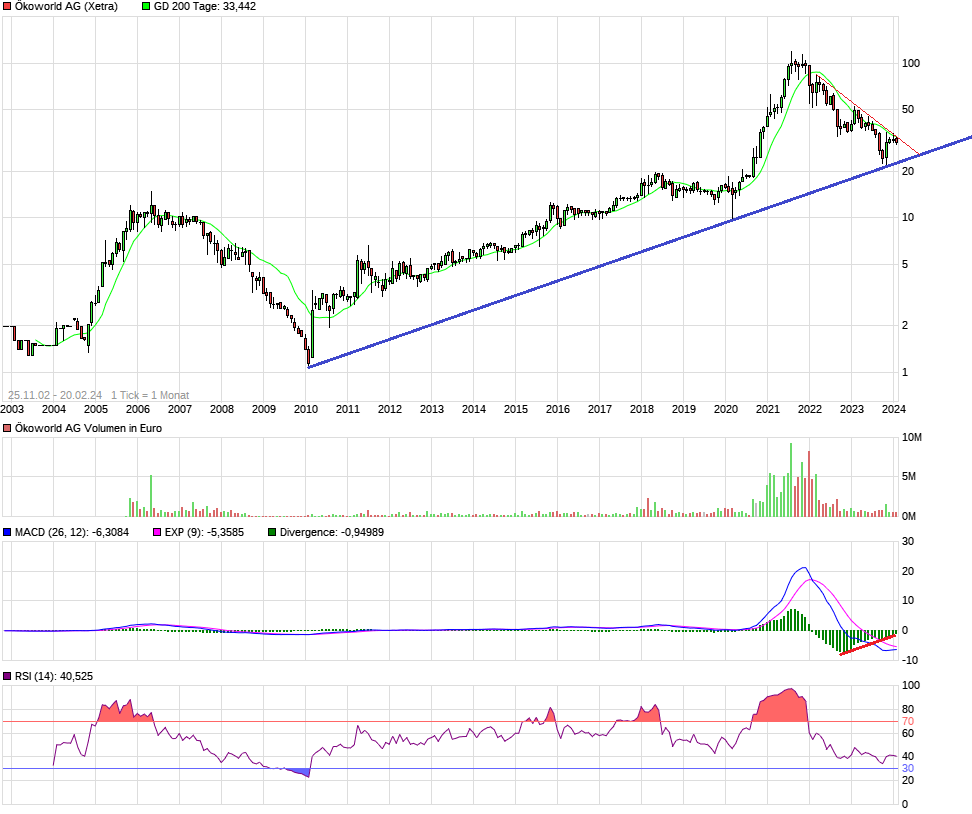Click the 2022 year mark on time axis
The height and width of the screenshot is (814, 972).
pyautogui.click(x=809, y=409)
